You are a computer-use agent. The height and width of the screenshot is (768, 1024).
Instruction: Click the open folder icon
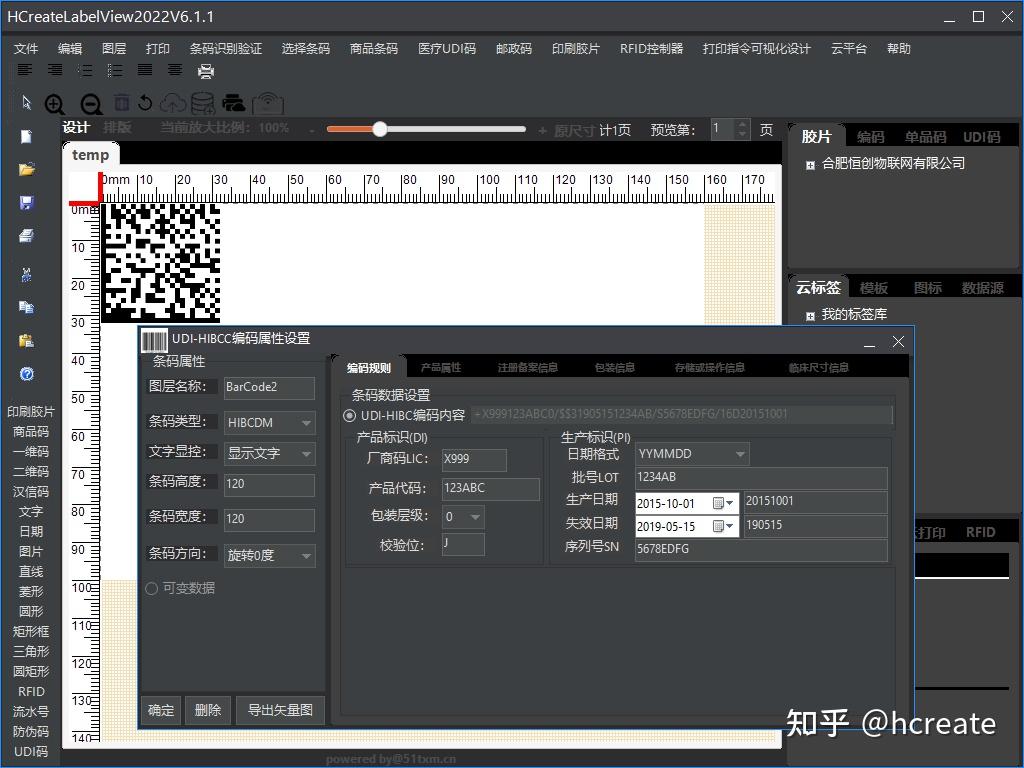click(27, 170)
